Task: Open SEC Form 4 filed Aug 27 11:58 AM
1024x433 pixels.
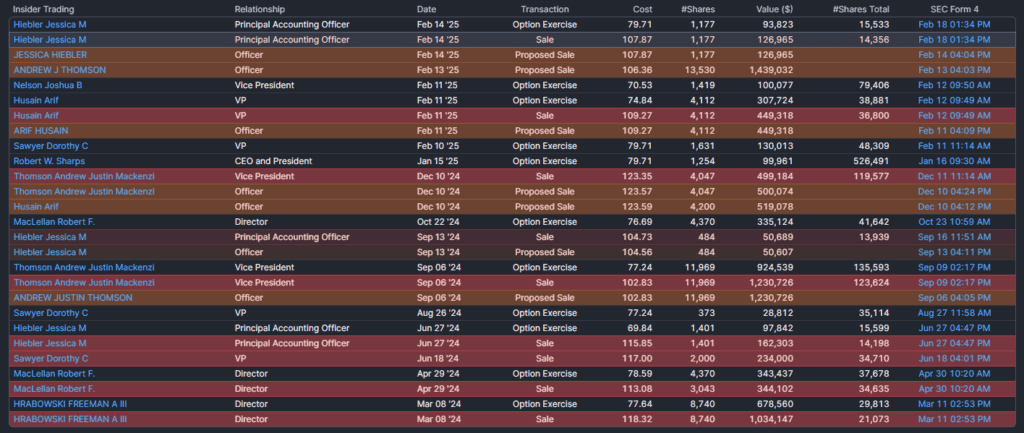Action: (x=954, y=312)
